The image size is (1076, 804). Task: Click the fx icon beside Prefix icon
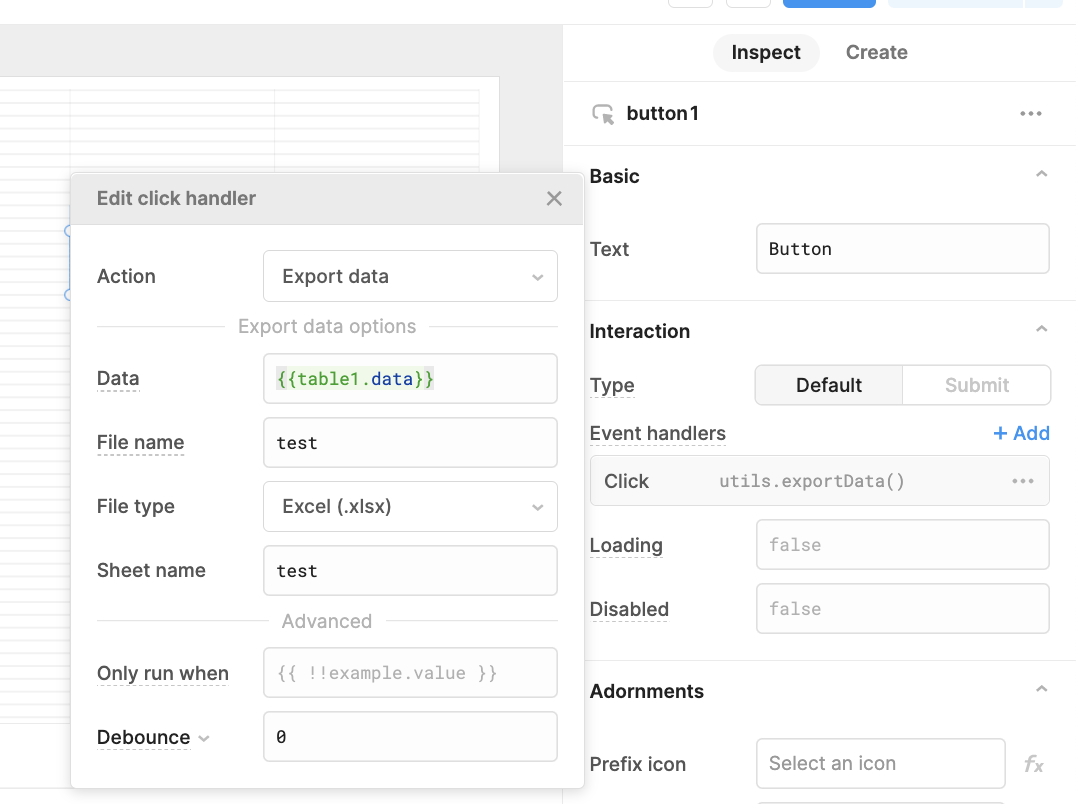[x=1033, y=763]
